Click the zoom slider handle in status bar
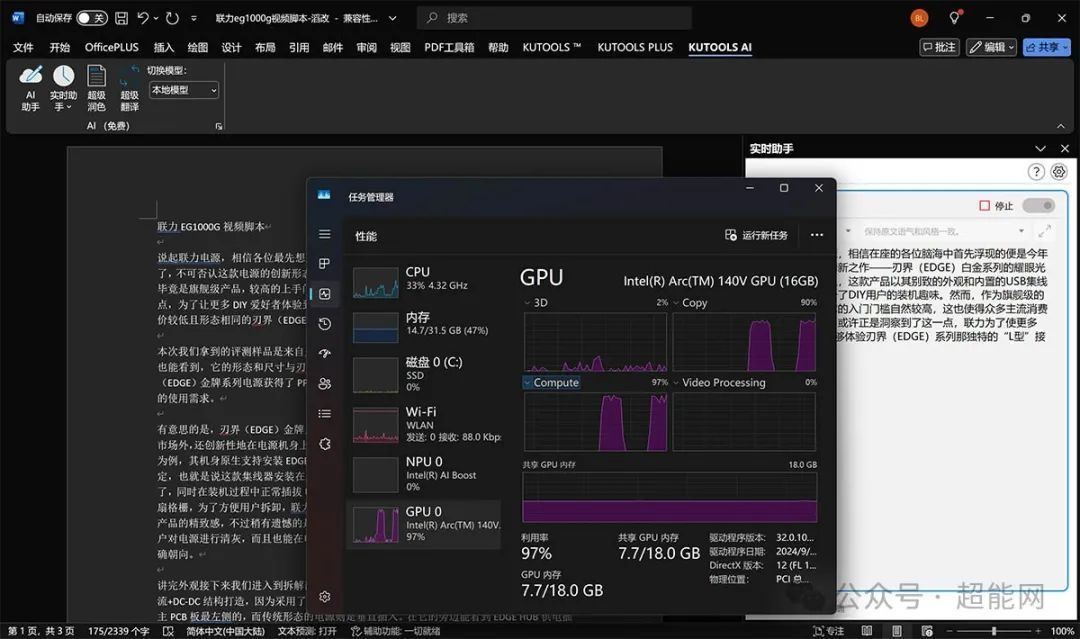This screenshot has width=1080, height=639. tap(993, 631)
